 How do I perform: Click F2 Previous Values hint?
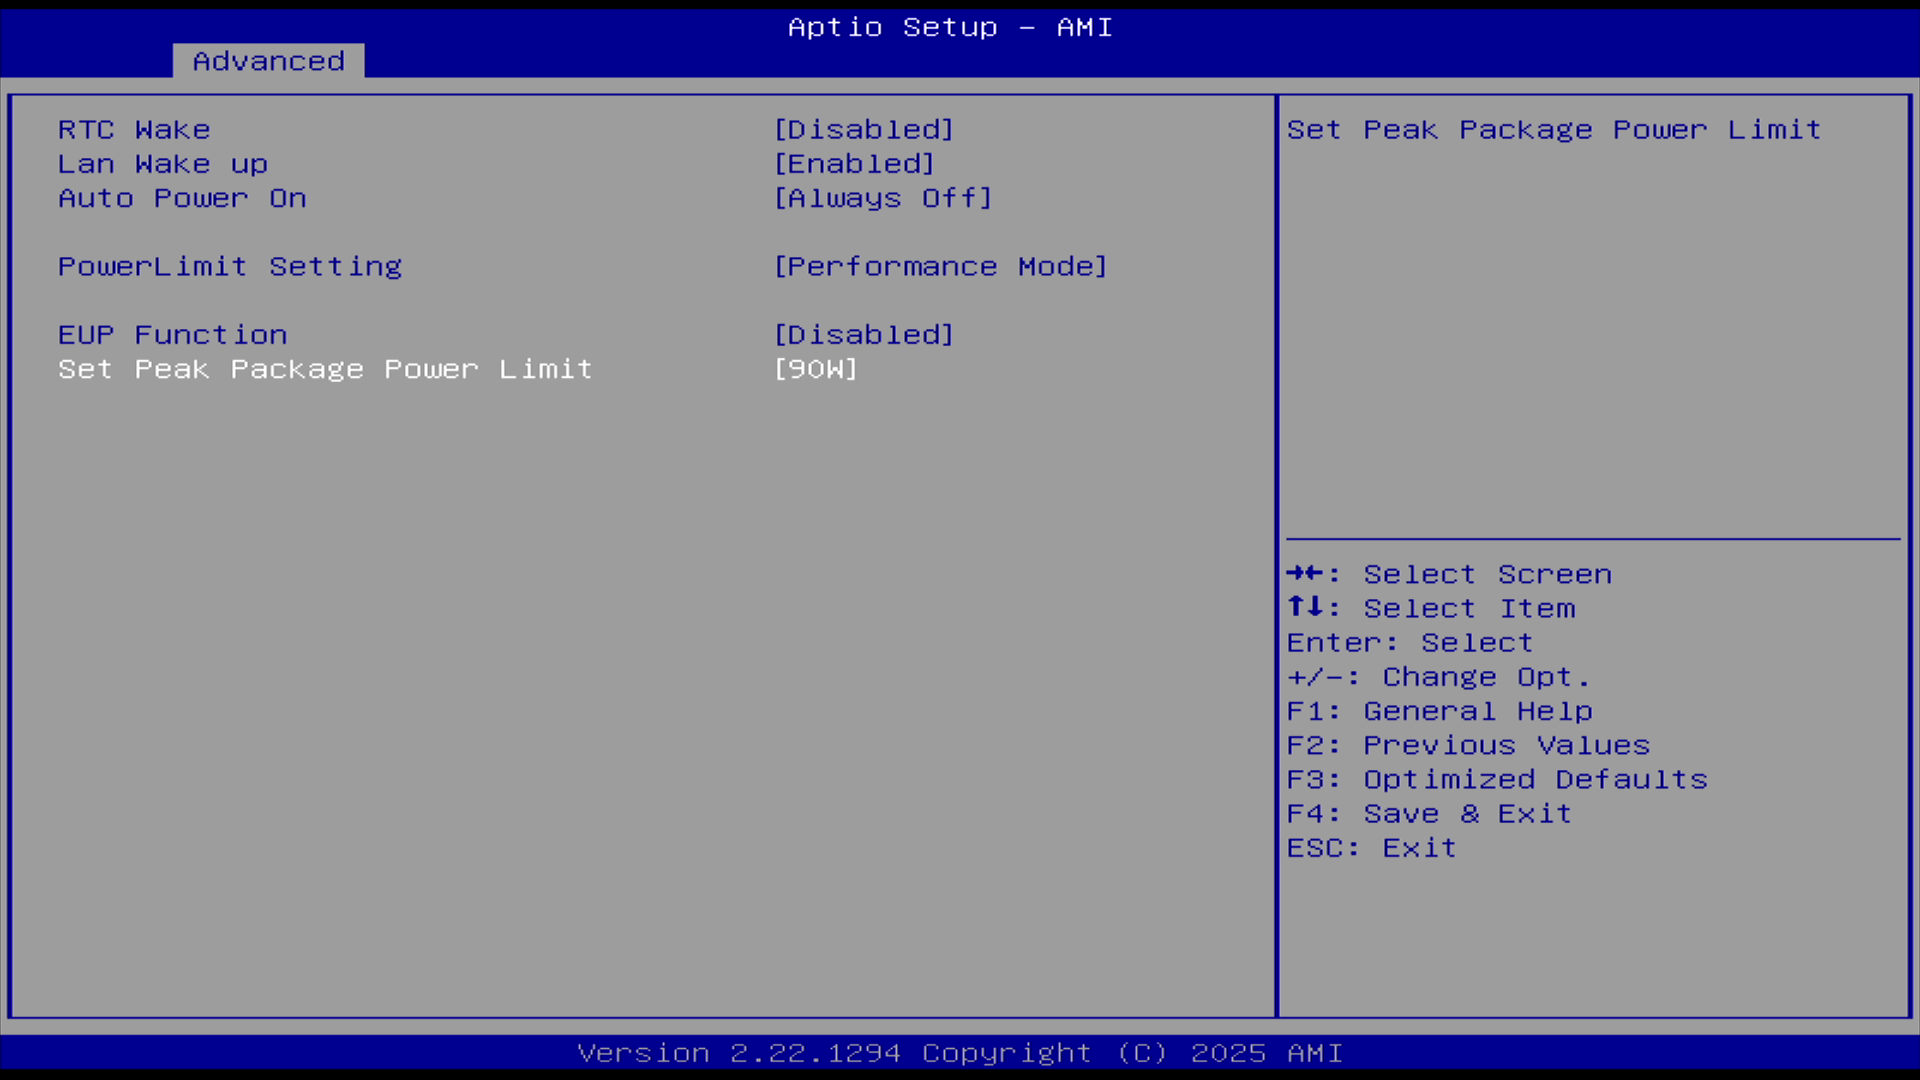click(1467, 745)
